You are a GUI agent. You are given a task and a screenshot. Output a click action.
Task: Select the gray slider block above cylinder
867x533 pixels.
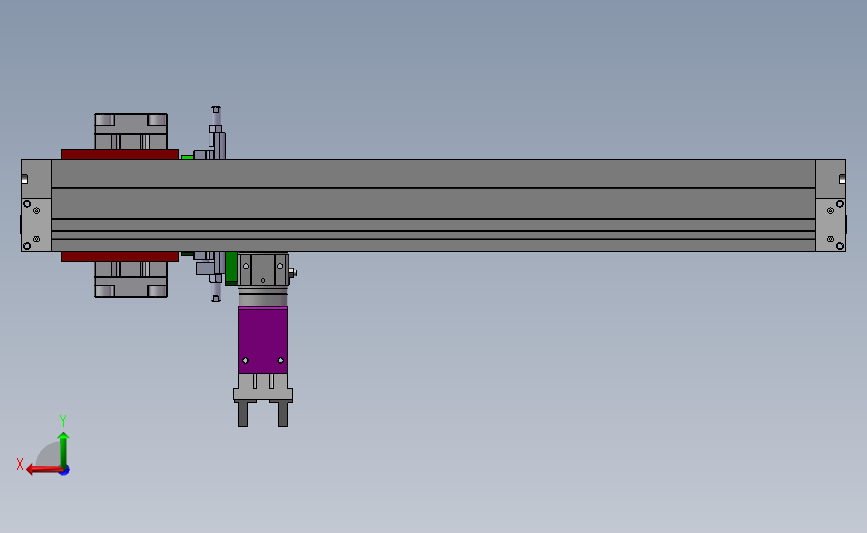[x=264, y=269]
